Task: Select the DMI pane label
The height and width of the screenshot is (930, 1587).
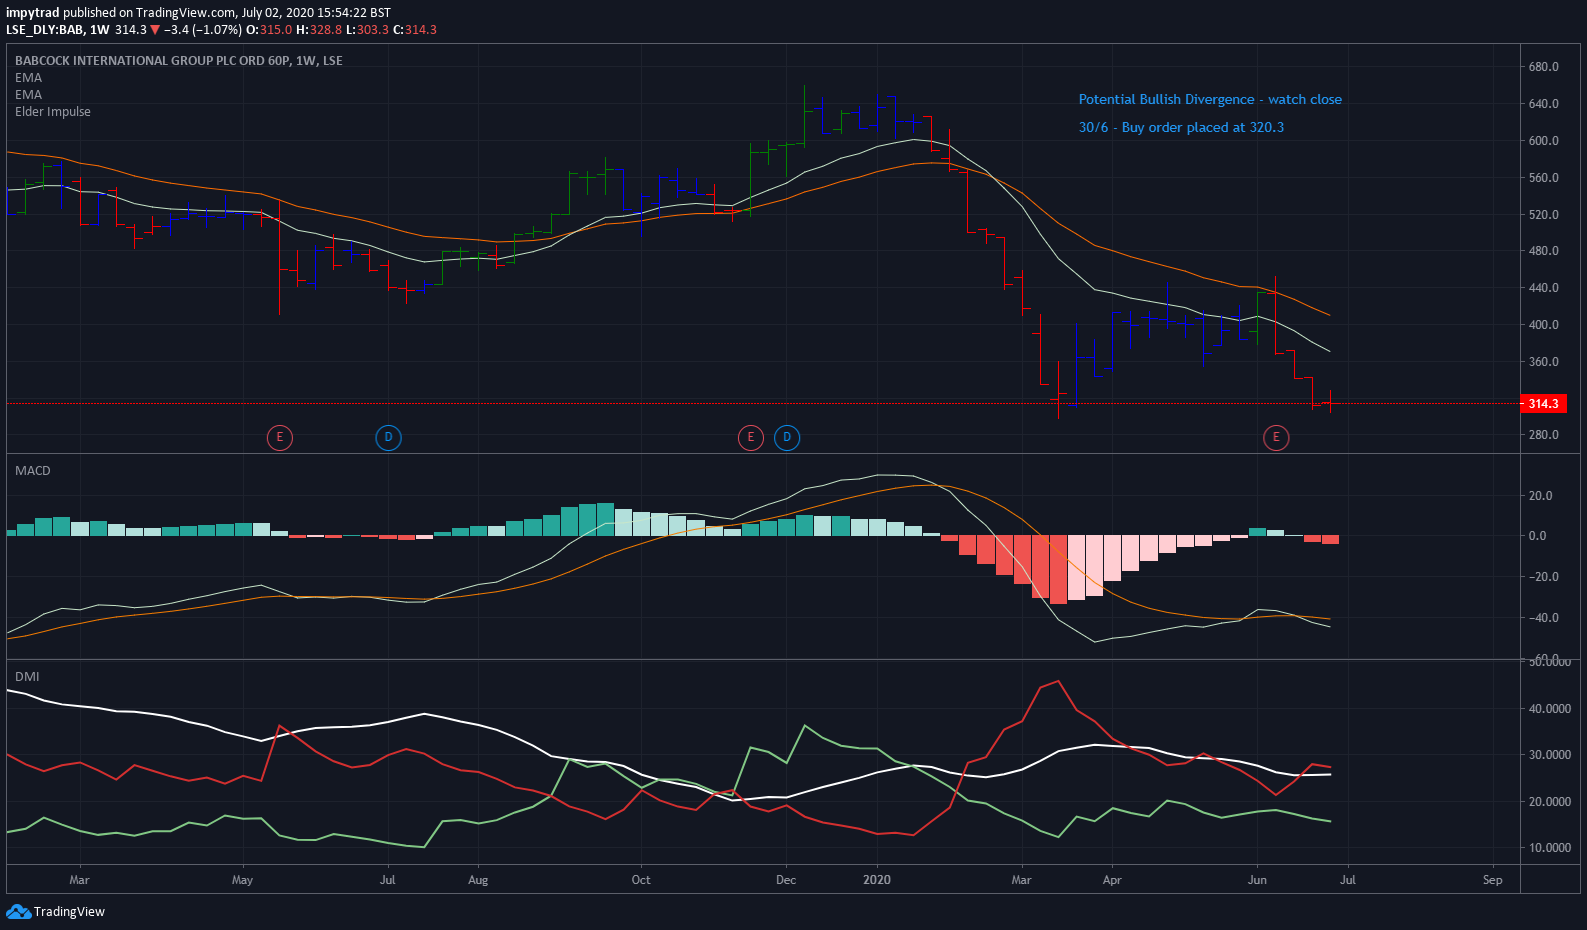Action: (27, 677)
